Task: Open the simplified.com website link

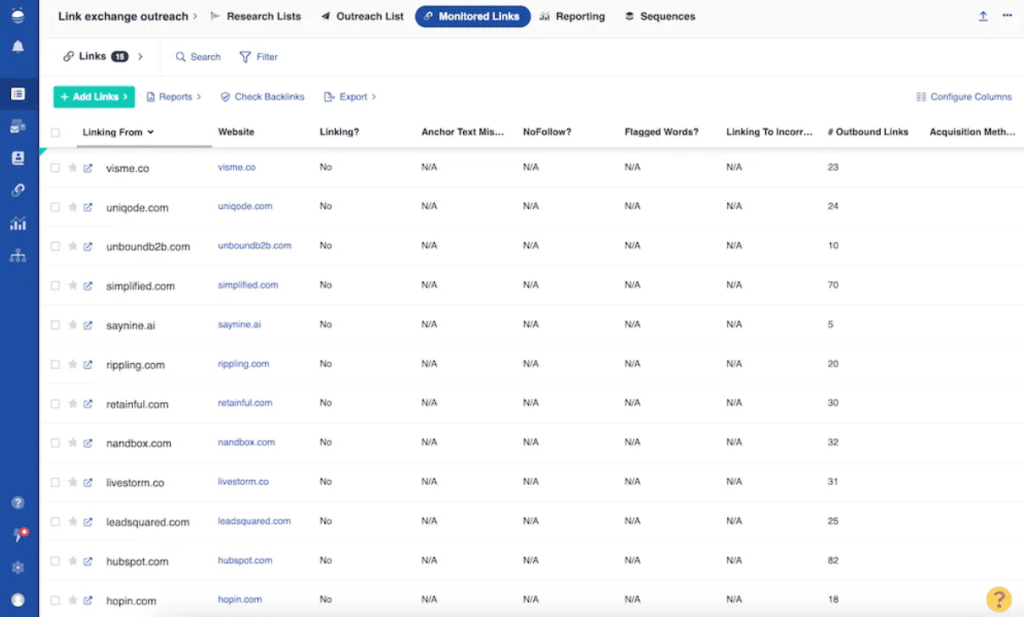Action: click(248, 285)
